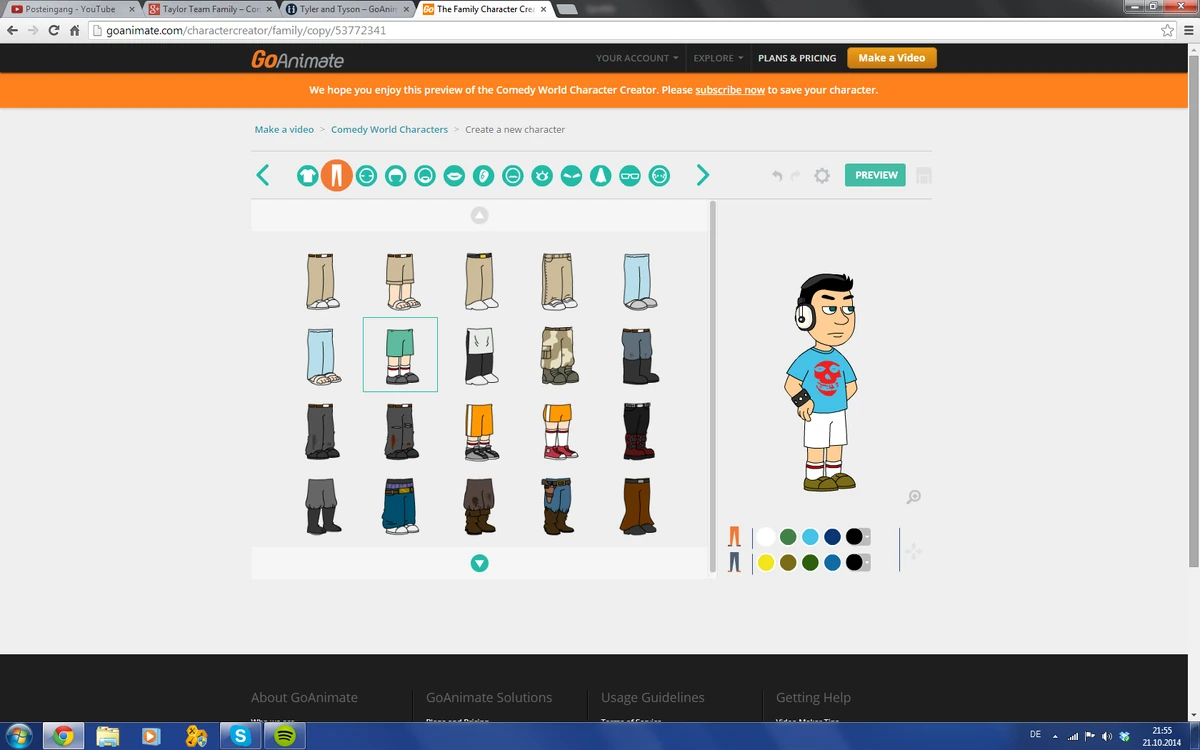Open the EXPLORE menu

pos(716,58)
